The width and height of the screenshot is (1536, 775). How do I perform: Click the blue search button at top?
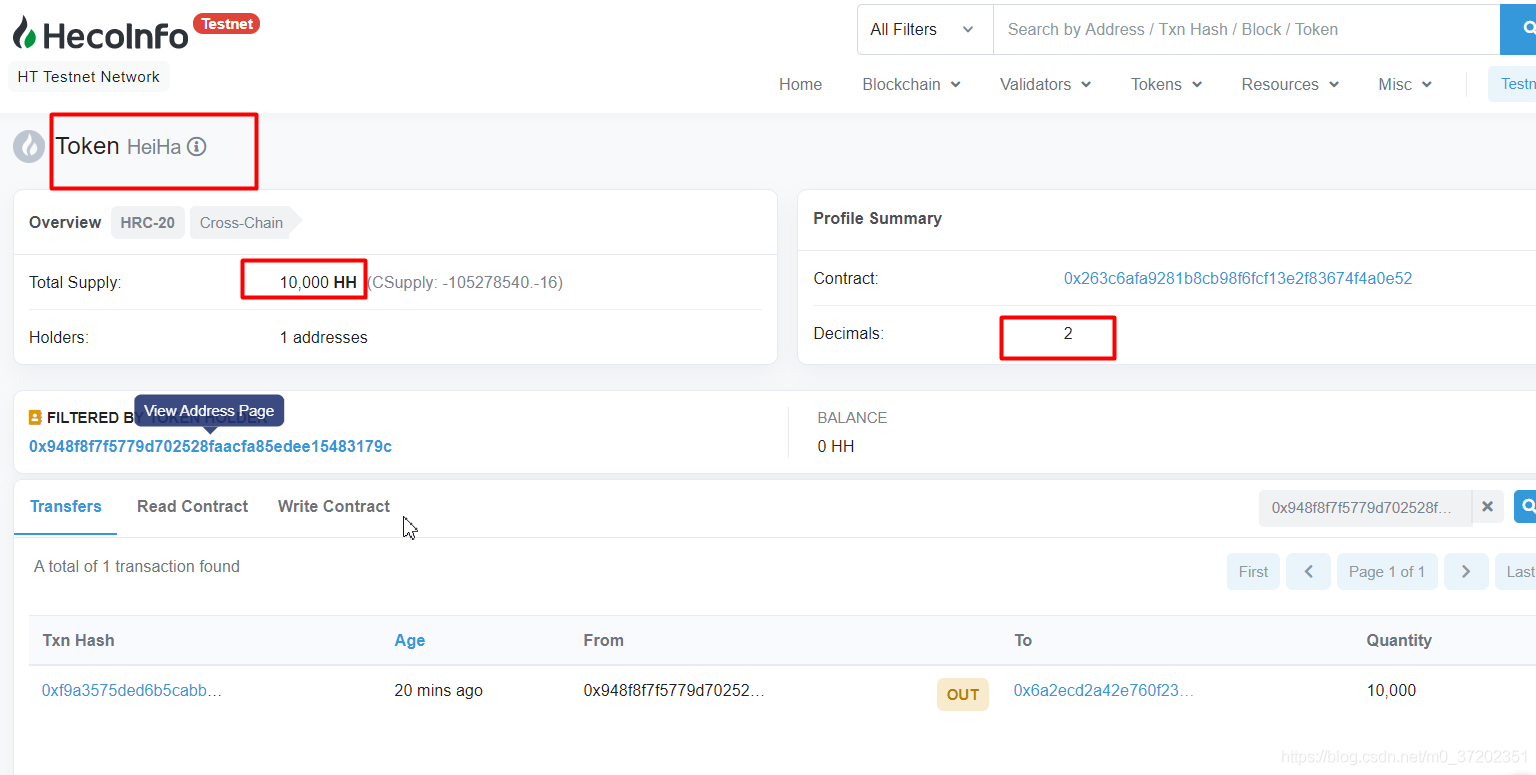(x=1519, y=30)
